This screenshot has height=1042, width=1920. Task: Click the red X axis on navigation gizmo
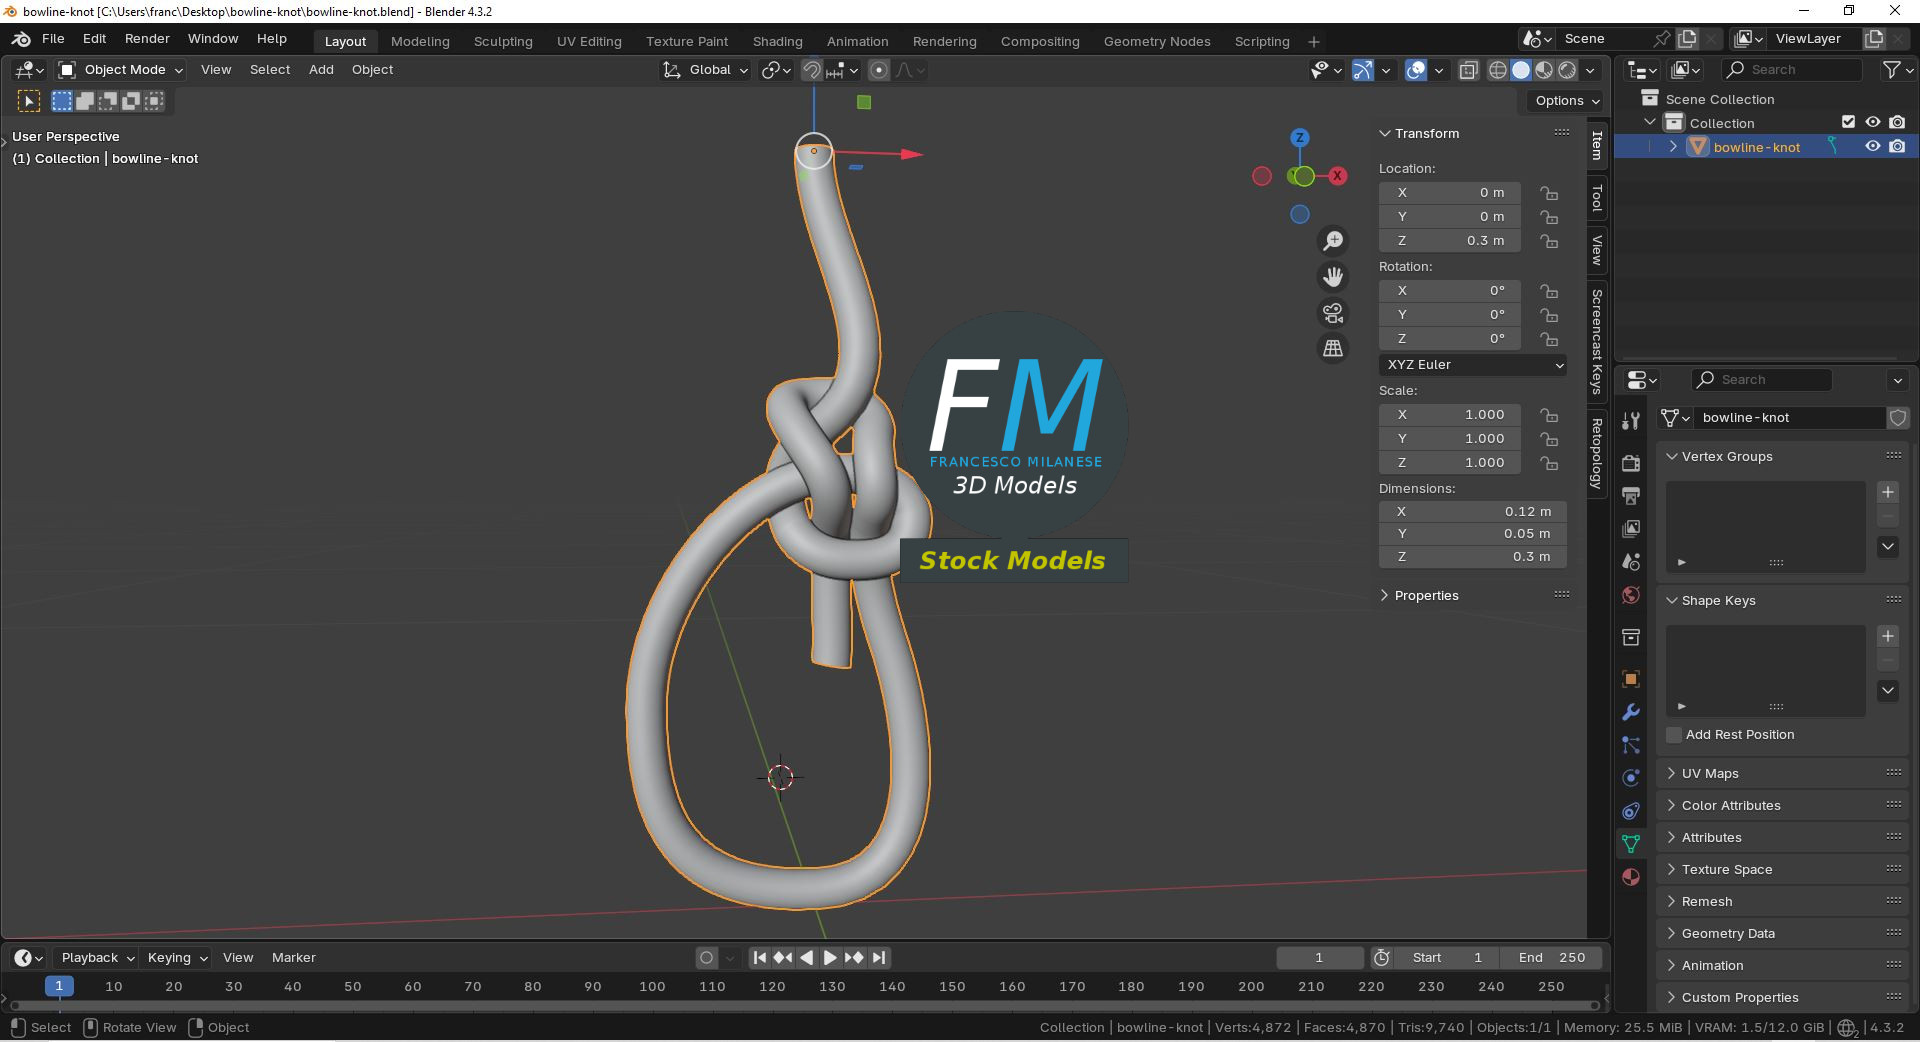click(1338, 176)
